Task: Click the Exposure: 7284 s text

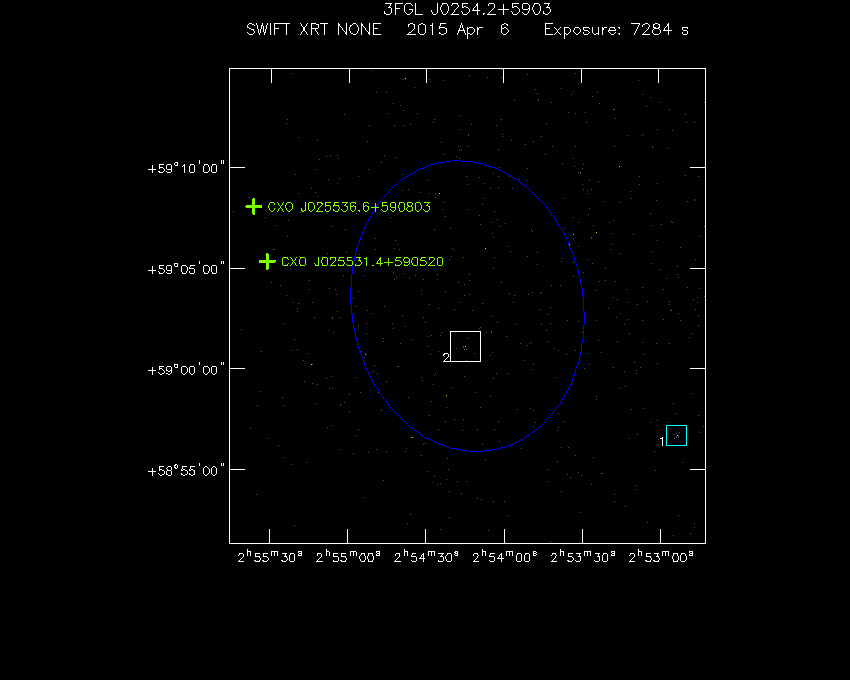Action: tap(616, 30)
